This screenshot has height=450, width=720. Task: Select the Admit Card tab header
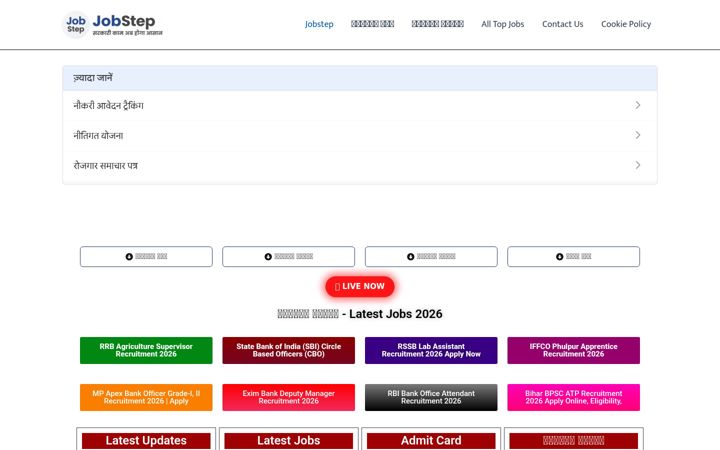431,440
